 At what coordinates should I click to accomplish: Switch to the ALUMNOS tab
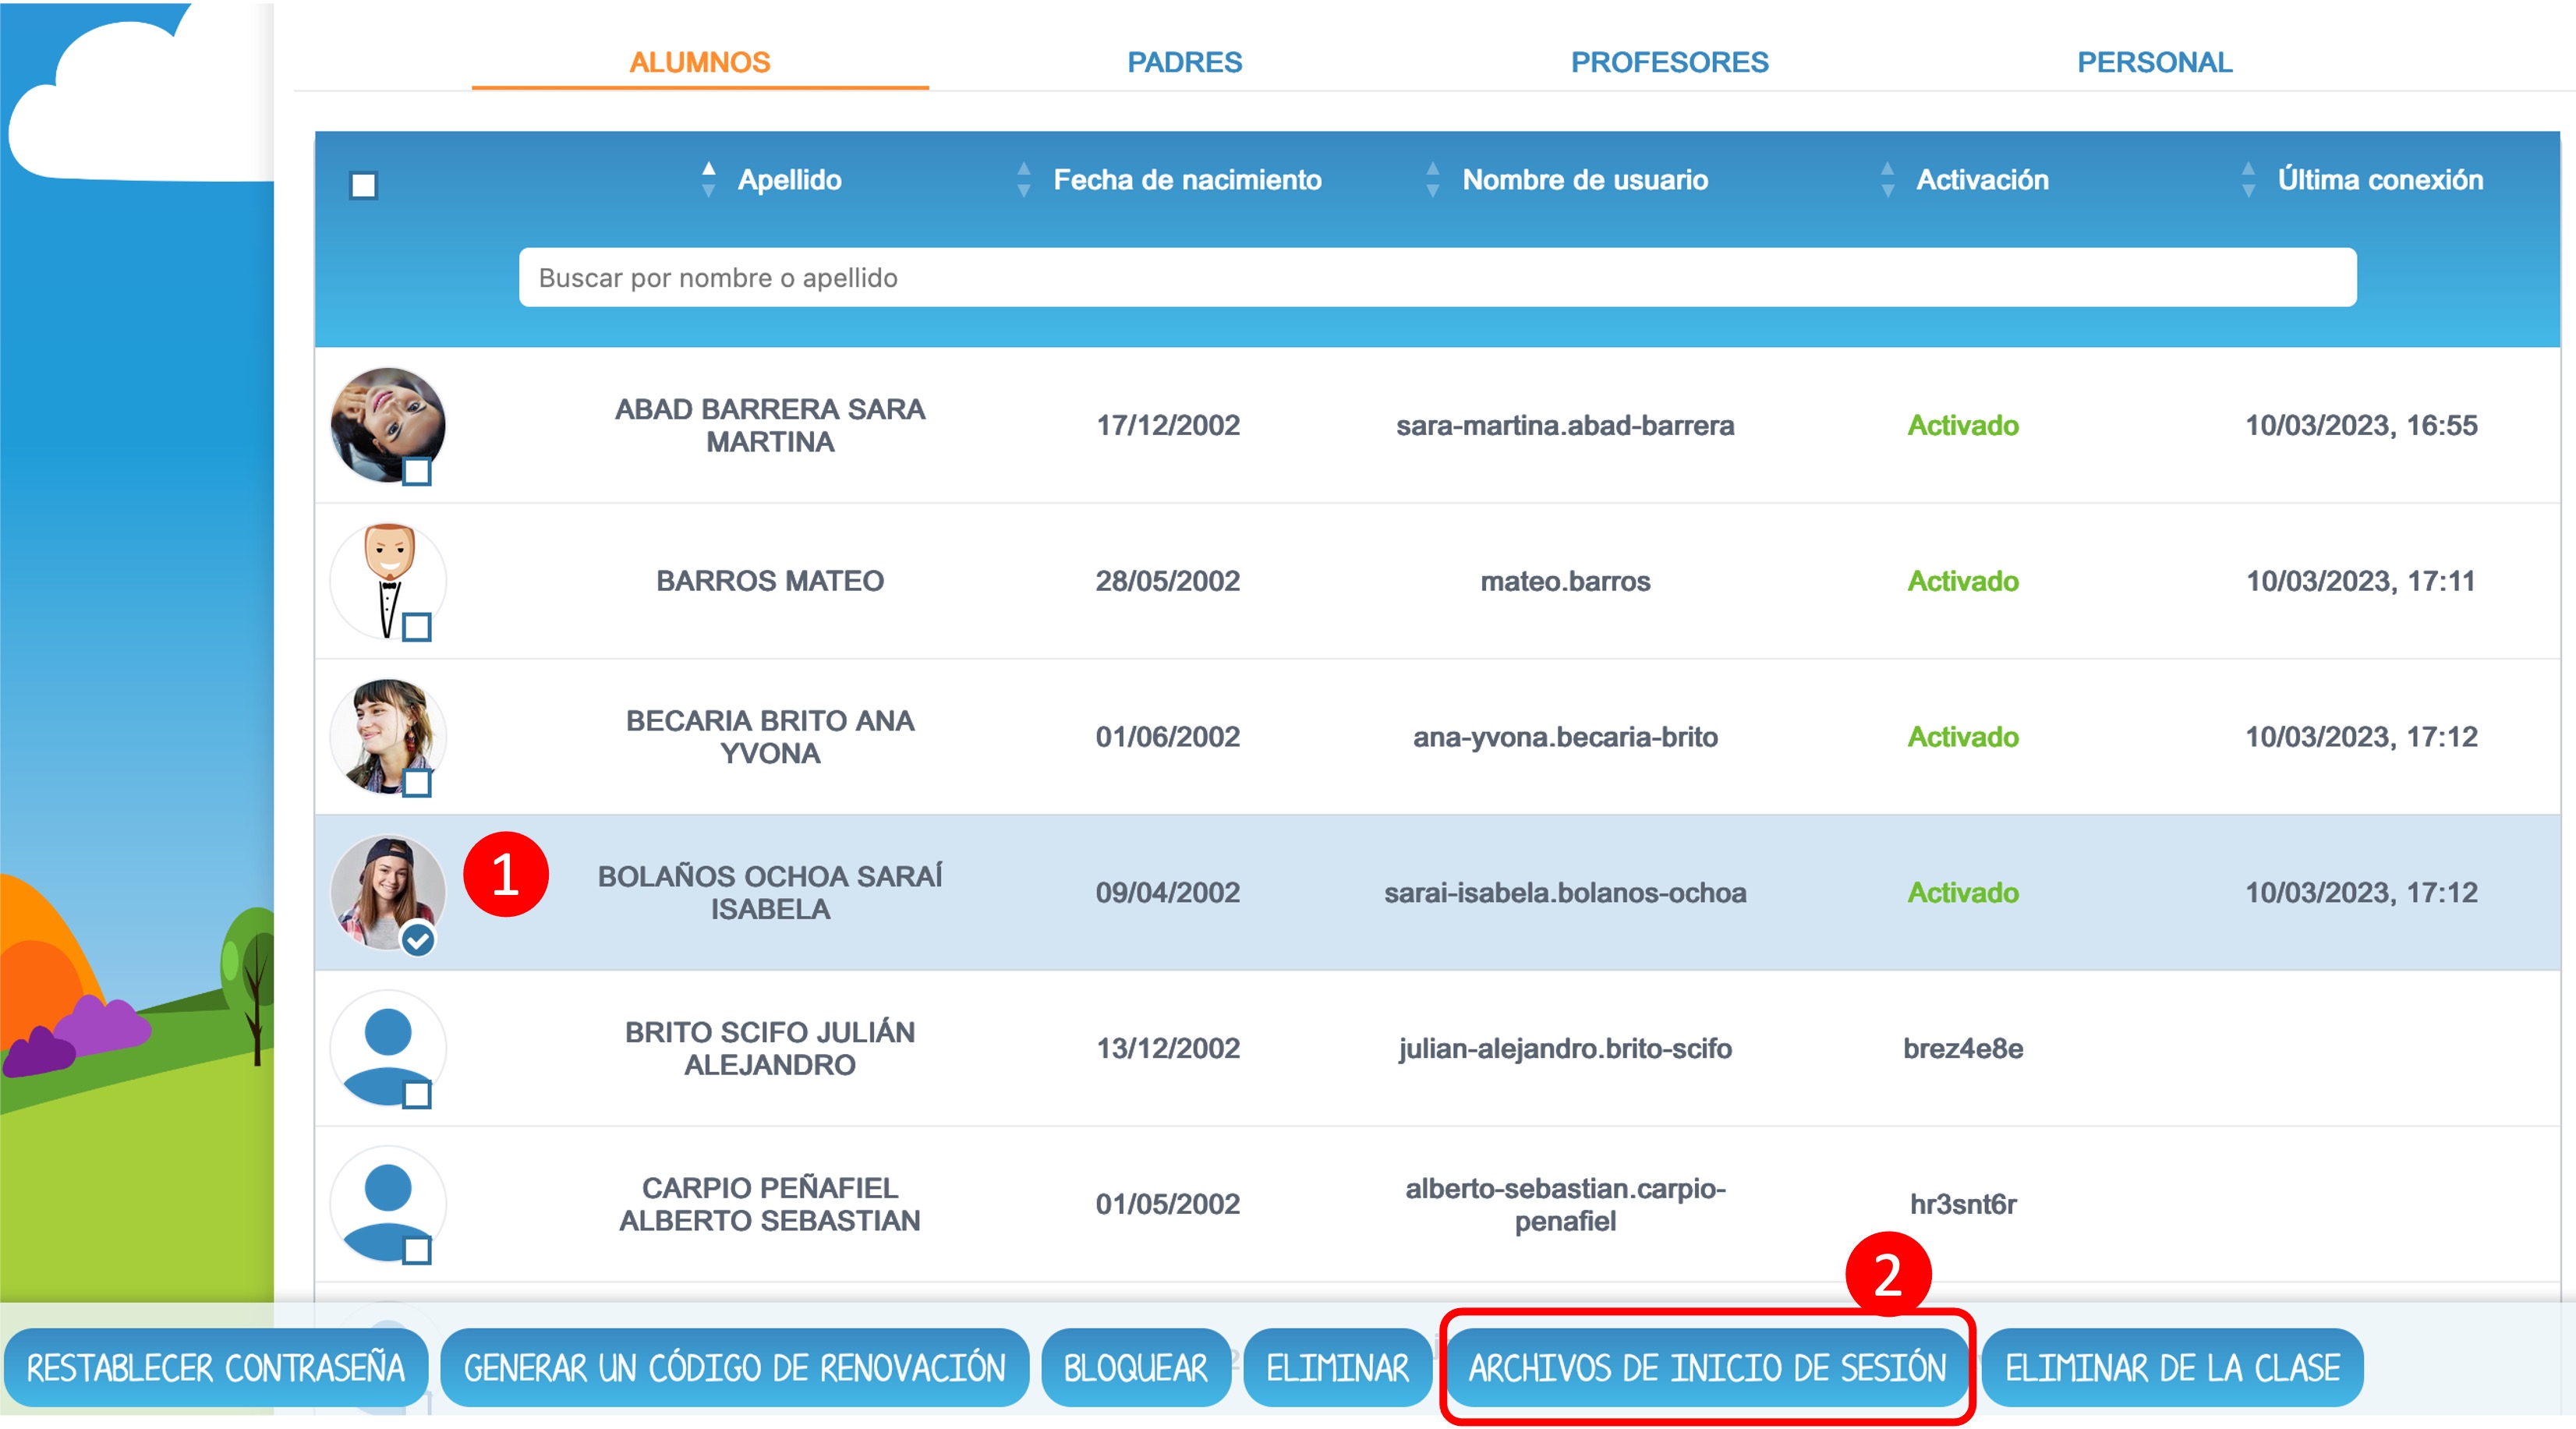[699, 62]
